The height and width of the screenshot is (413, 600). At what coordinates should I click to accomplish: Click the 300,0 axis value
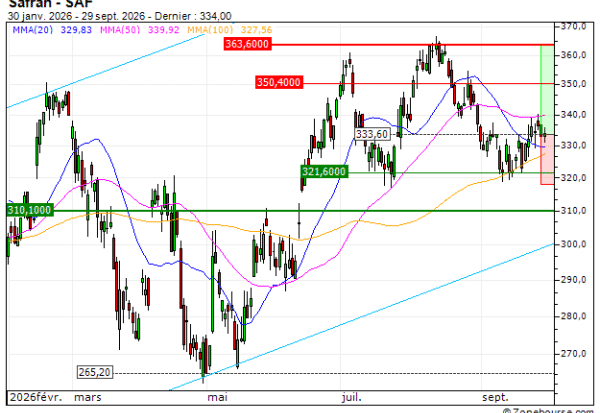pos(573,244)
